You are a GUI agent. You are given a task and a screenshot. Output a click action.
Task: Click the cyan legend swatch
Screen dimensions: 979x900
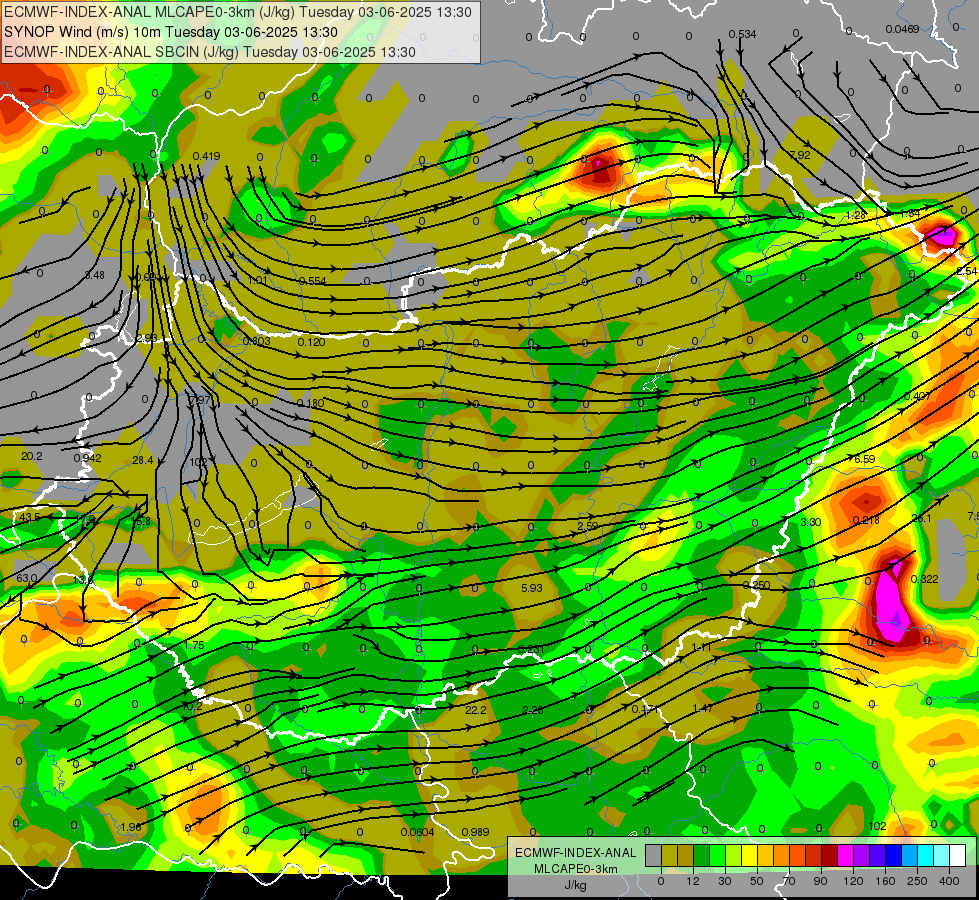click(x=925, y=855)
